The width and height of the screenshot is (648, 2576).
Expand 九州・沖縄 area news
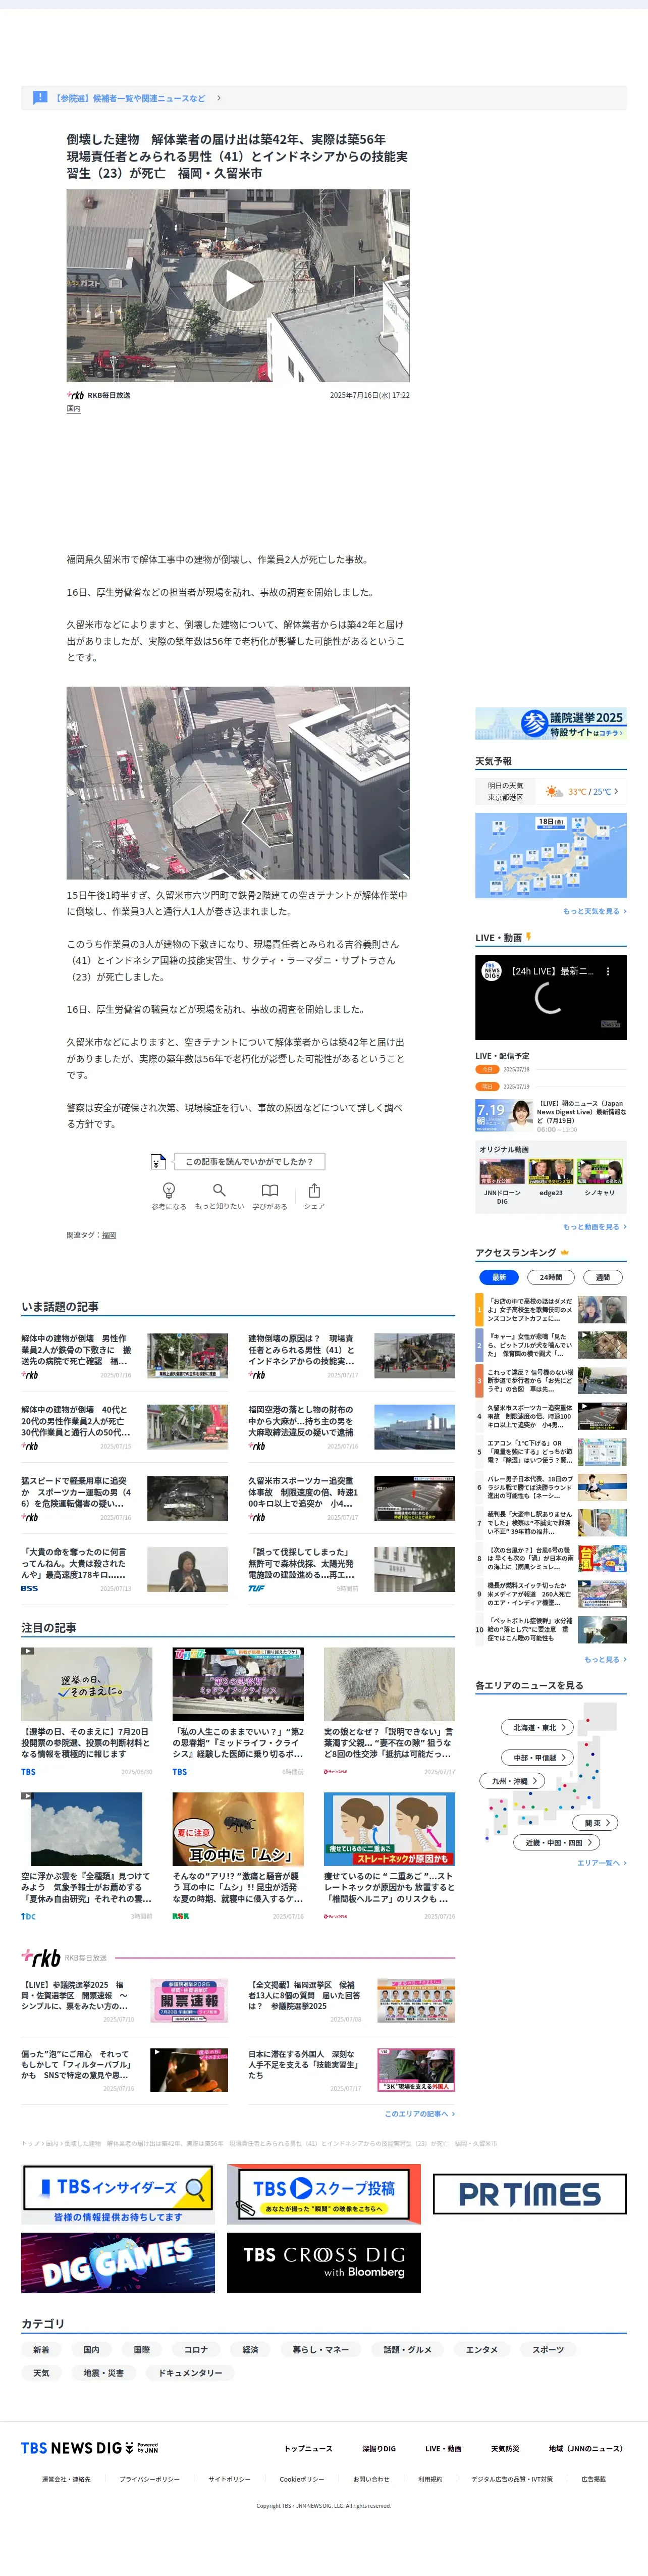(513, 1781)
